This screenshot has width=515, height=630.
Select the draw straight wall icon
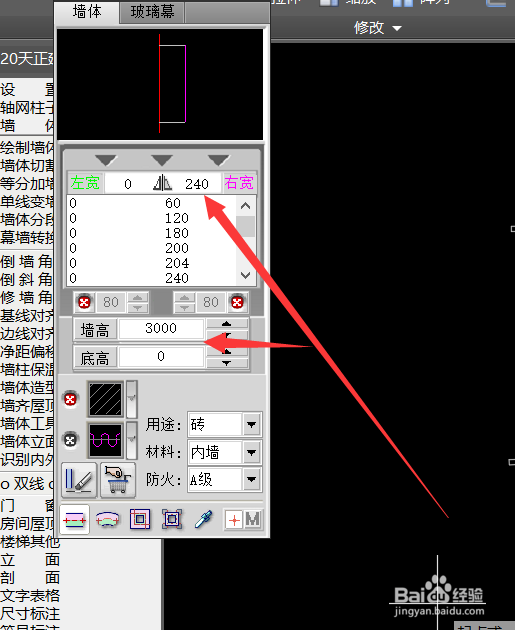click(x=75, y=520)
